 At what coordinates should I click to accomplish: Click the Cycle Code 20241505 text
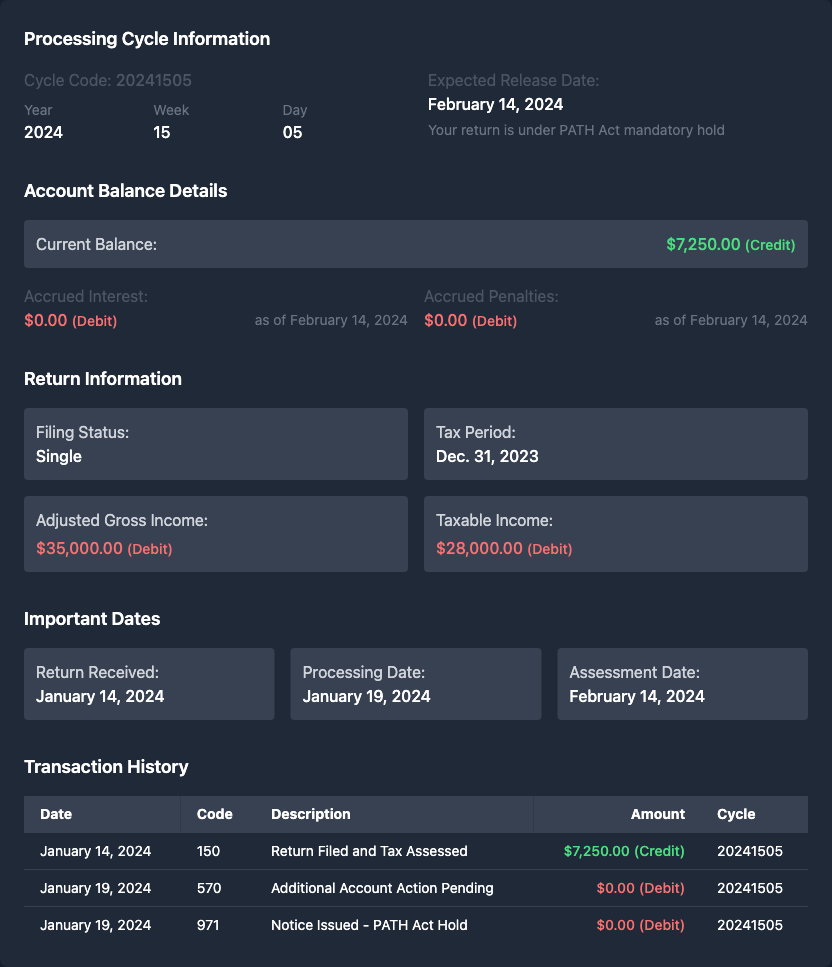[108, 80]
